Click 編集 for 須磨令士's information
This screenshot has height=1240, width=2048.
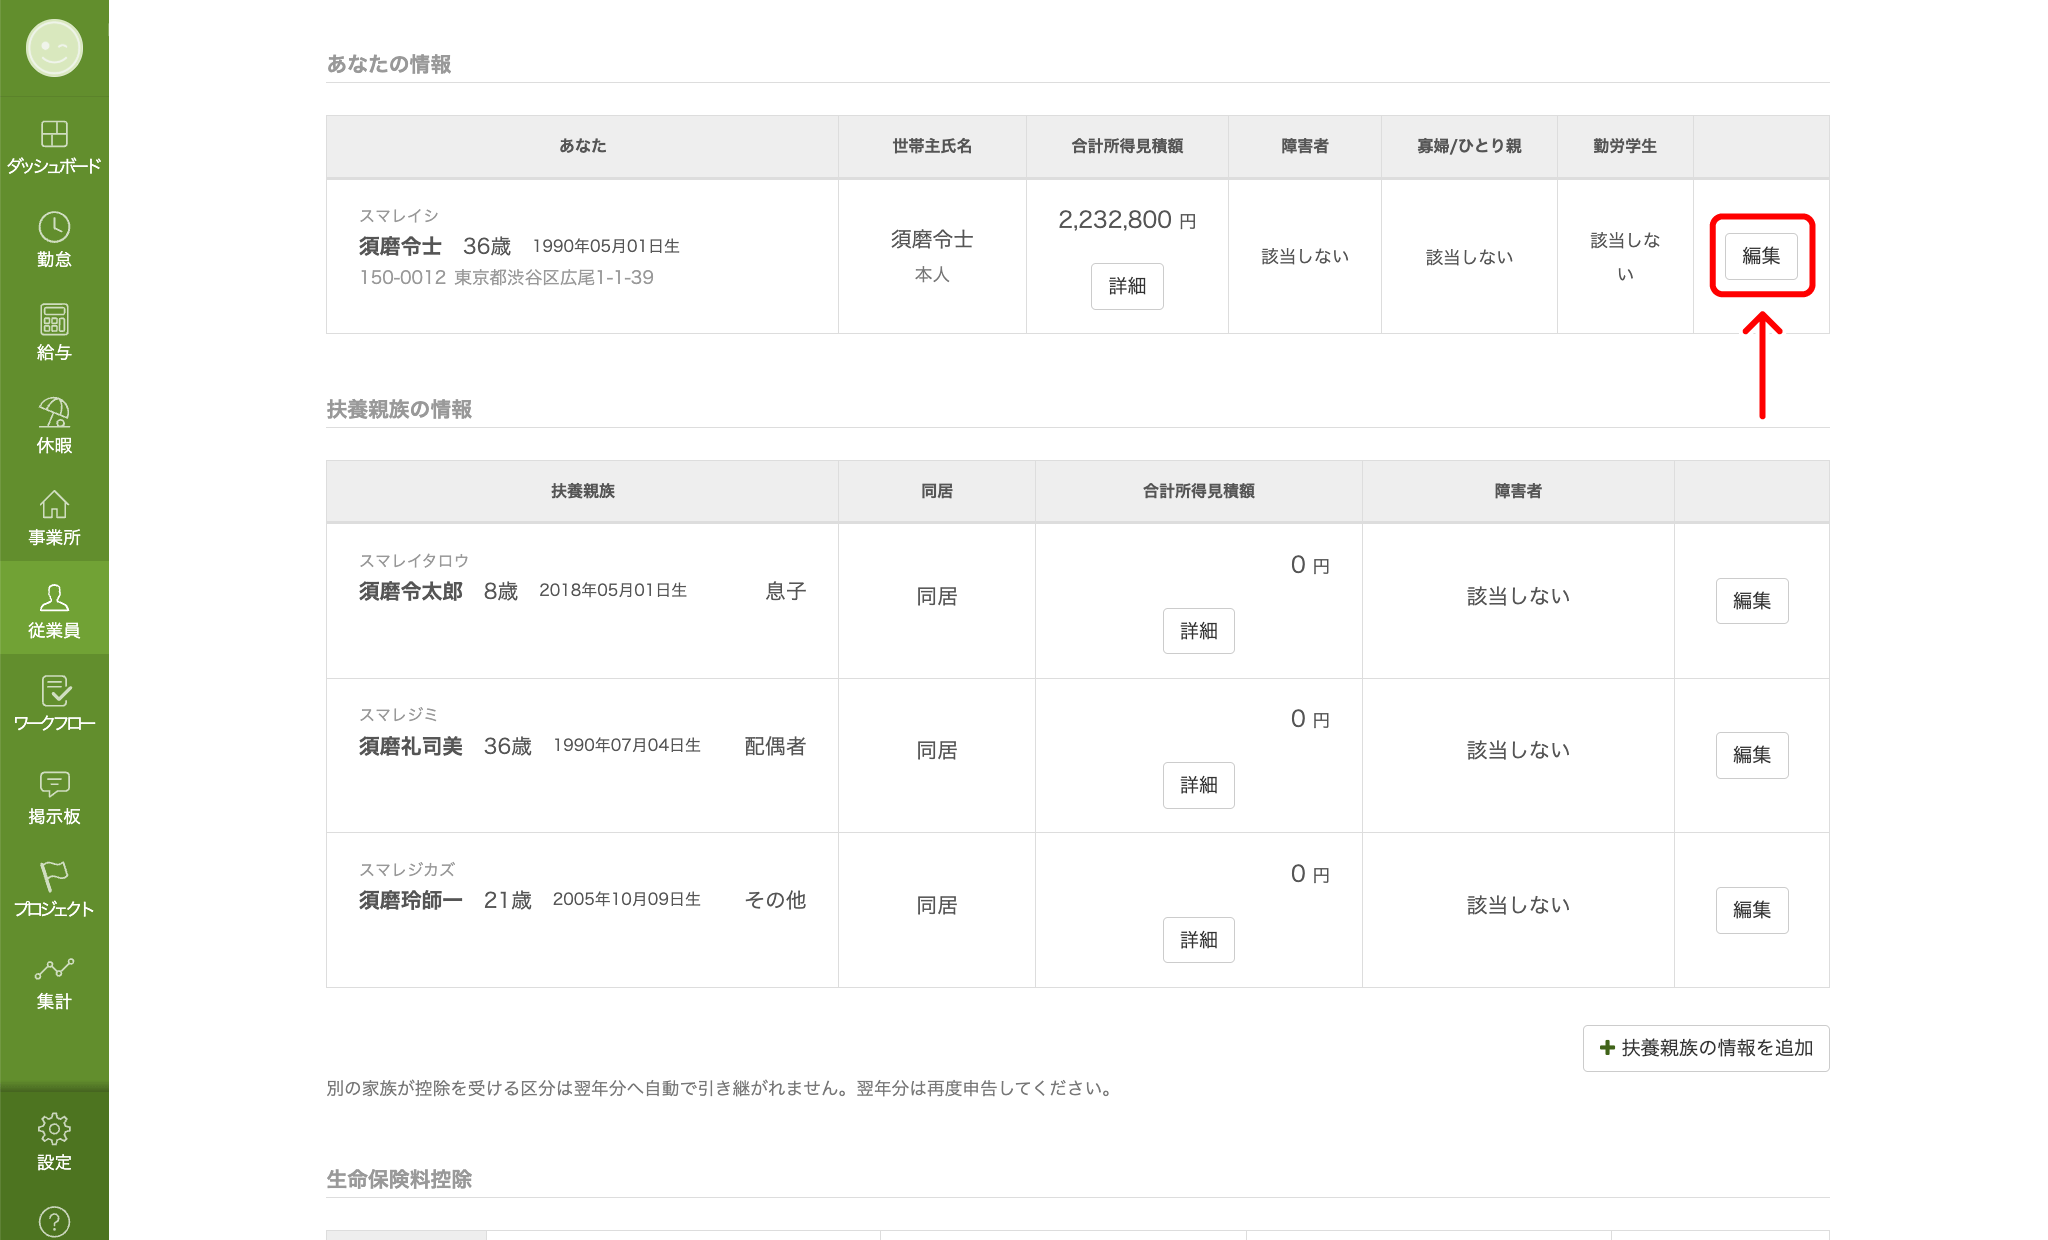(x=1761, y=256)
